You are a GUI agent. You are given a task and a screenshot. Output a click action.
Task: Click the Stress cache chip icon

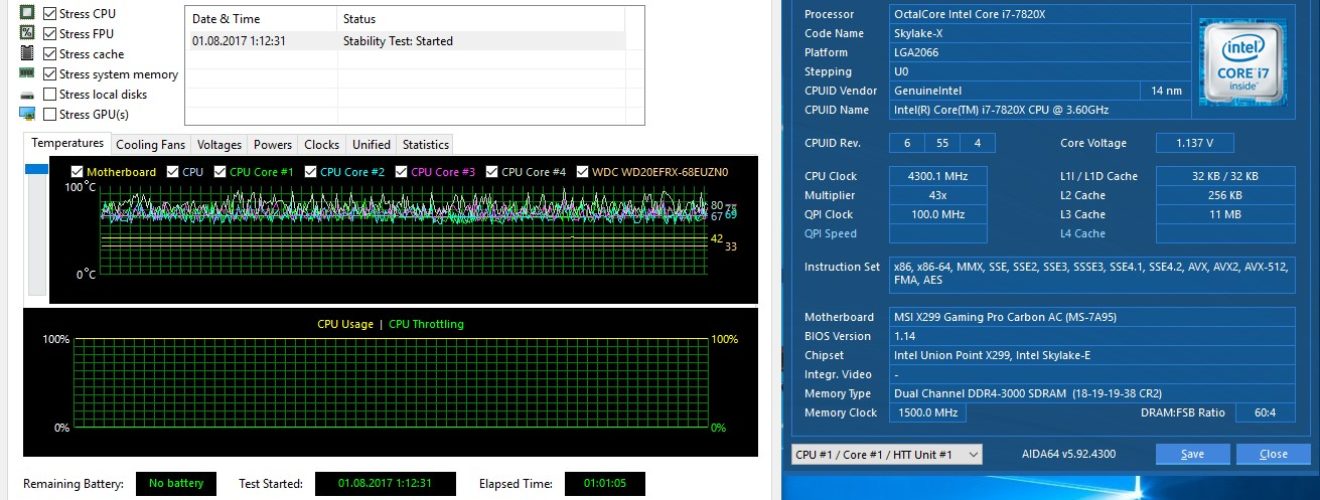pyautogui.click(x=27, y=53)
